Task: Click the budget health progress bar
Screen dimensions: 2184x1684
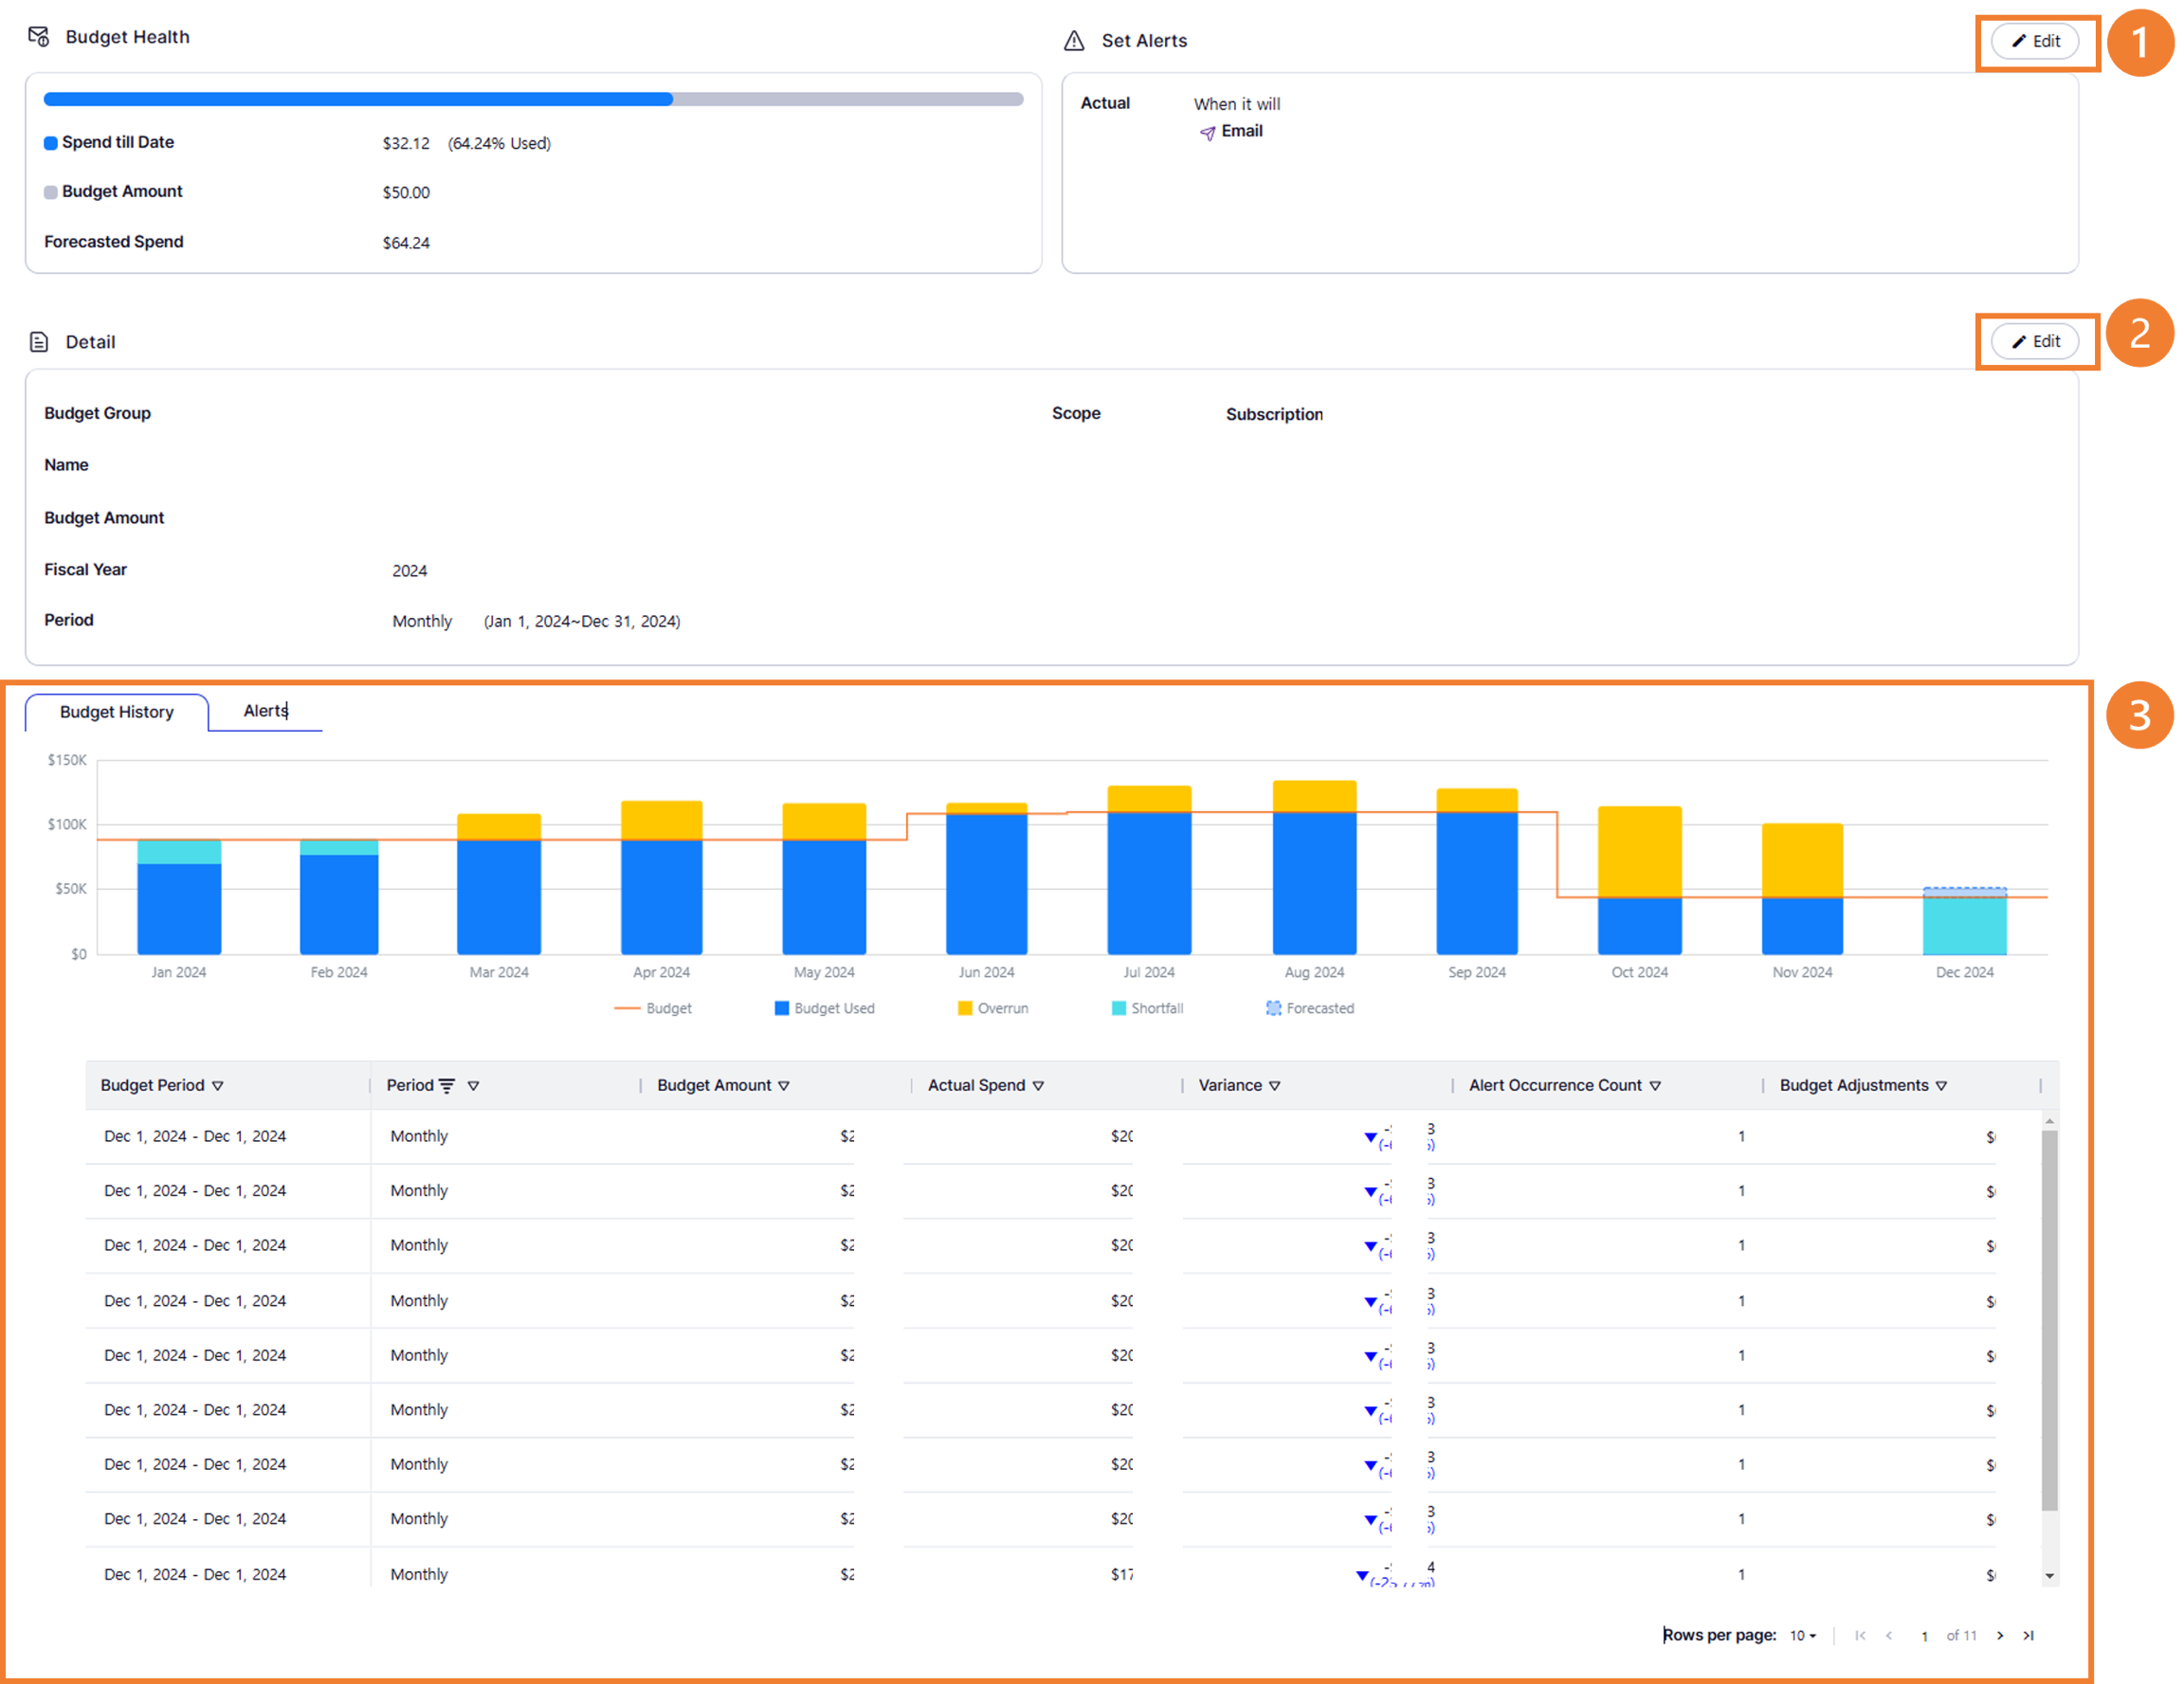Action: (x=533, y=99)
